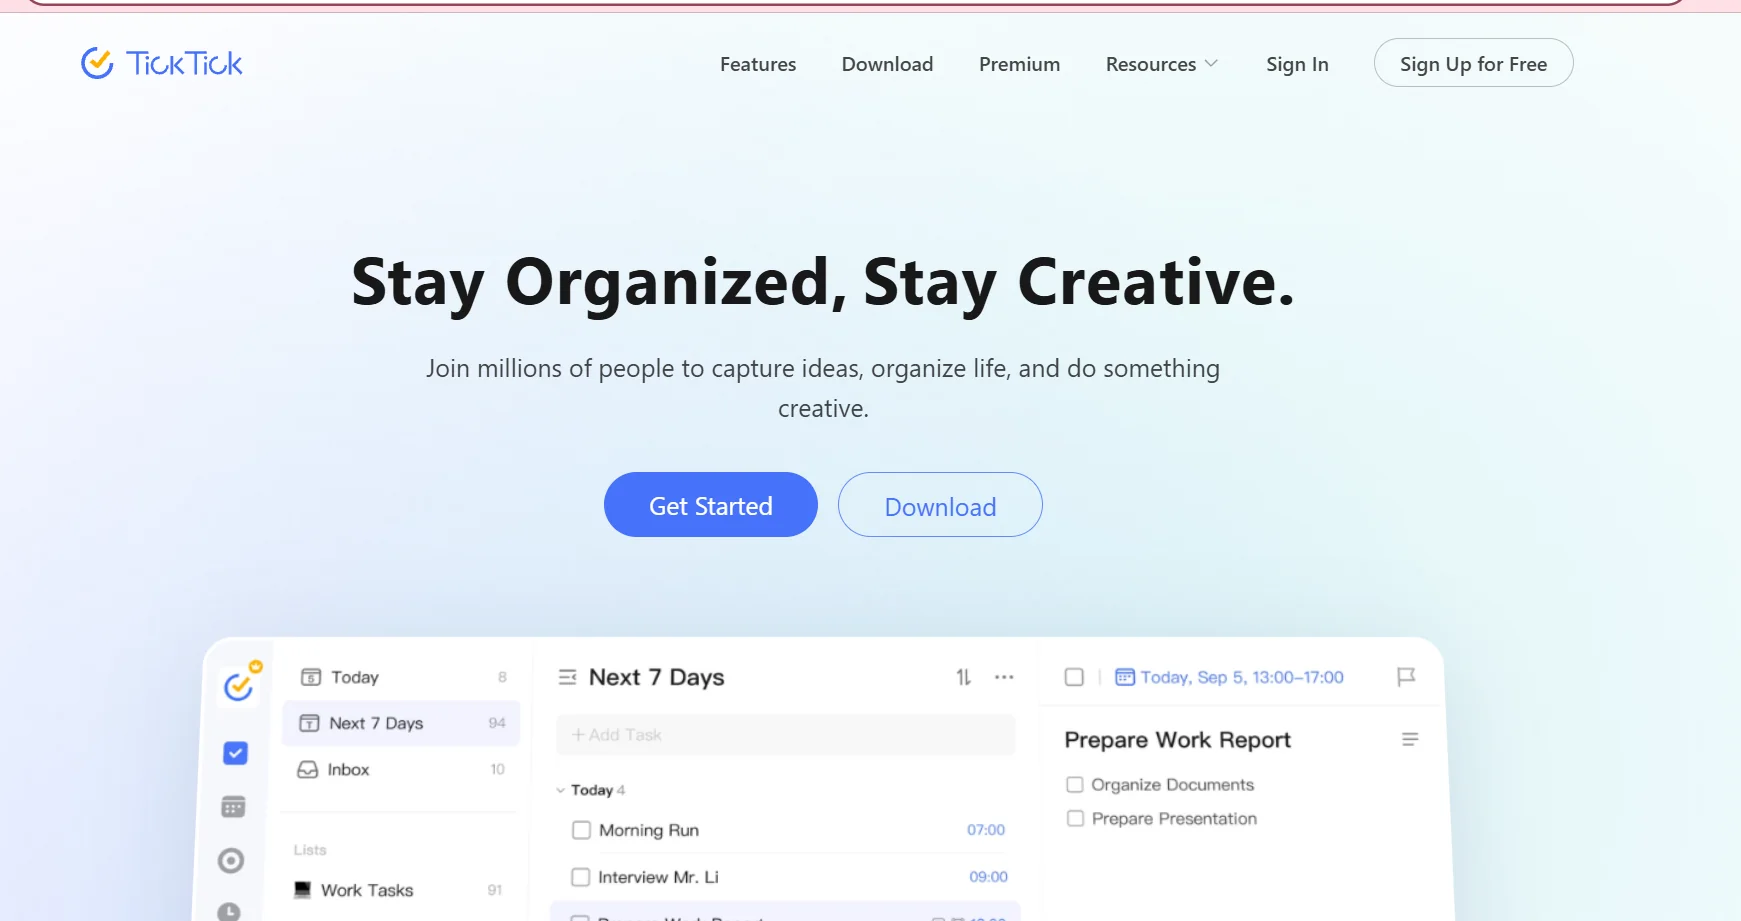Expand the Resources dropdown in navigation
This screenshot has width=1741, height=921.
1161,64
